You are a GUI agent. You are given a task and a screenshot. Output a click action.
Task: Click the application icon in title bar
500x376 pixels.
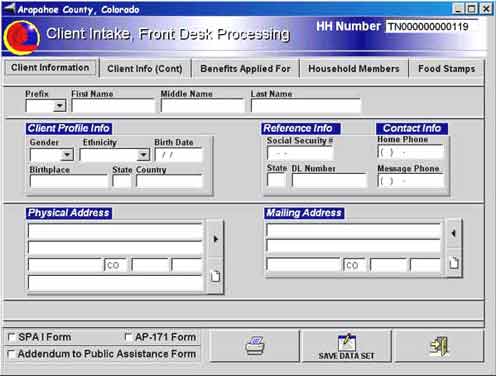pos(9,9)
